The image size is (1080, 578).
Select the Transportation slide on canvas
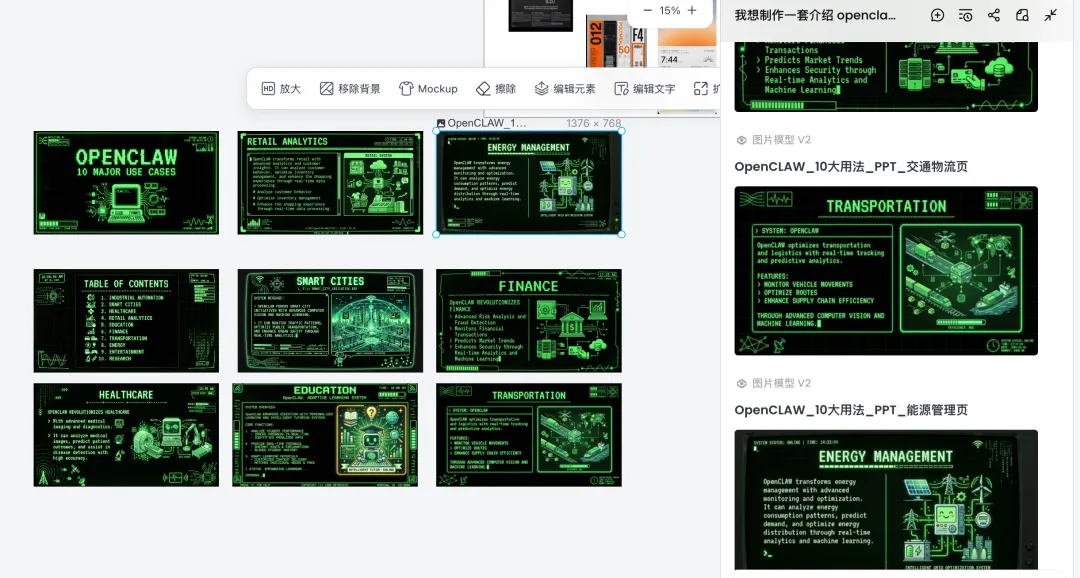[x=529, y=435]
